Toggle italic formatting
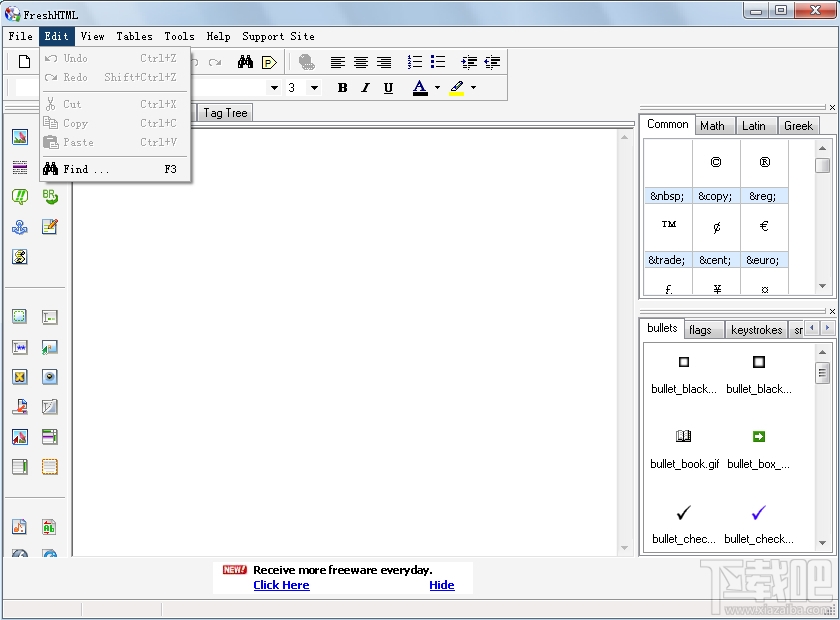This screenshot has width=840, height=620. tap(364, 88)
